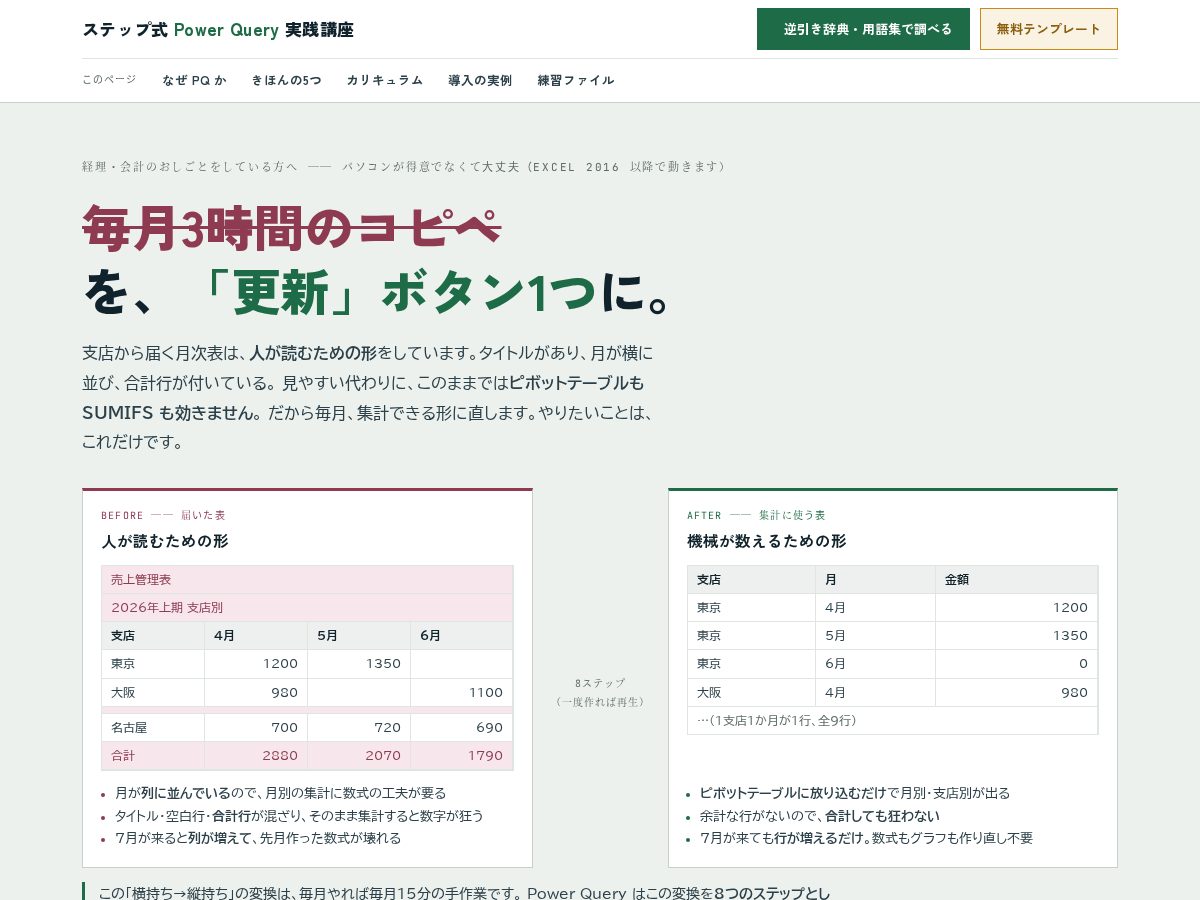
Task: Click the 東京 row label in the Before table
Action: pyautogui.click(x=153, y=664)
